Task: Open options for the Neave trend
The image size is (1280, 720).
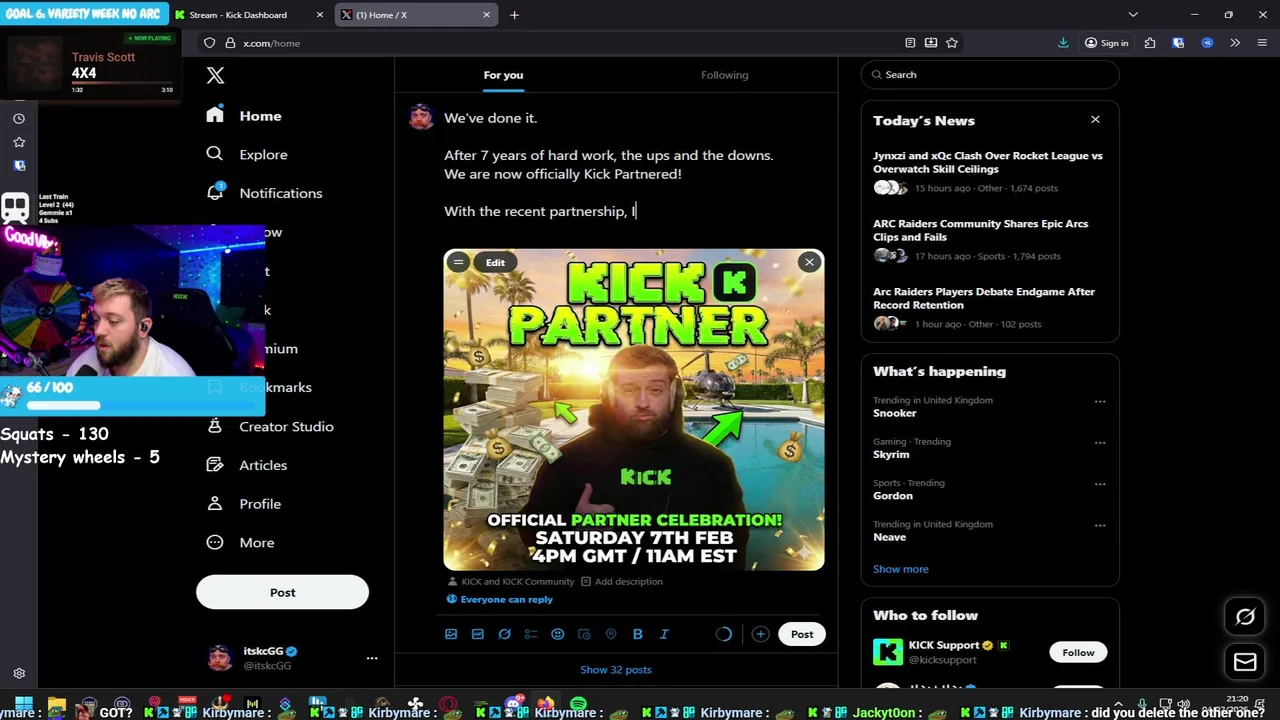Action: pos(1100,525)
